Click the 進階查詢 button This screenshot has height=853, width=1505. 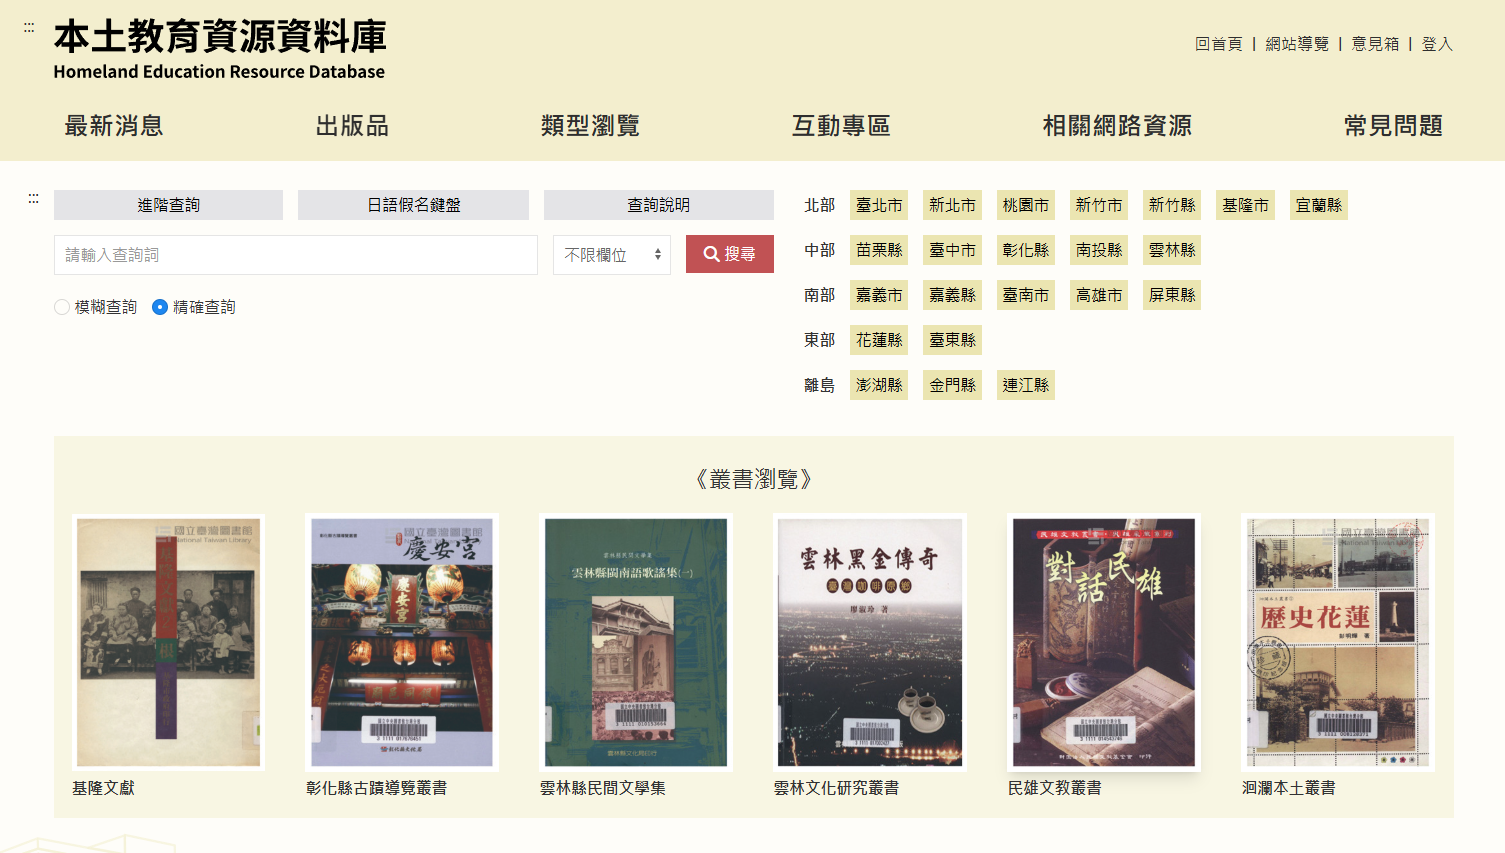pyautogui.click(x=168, y=205)
